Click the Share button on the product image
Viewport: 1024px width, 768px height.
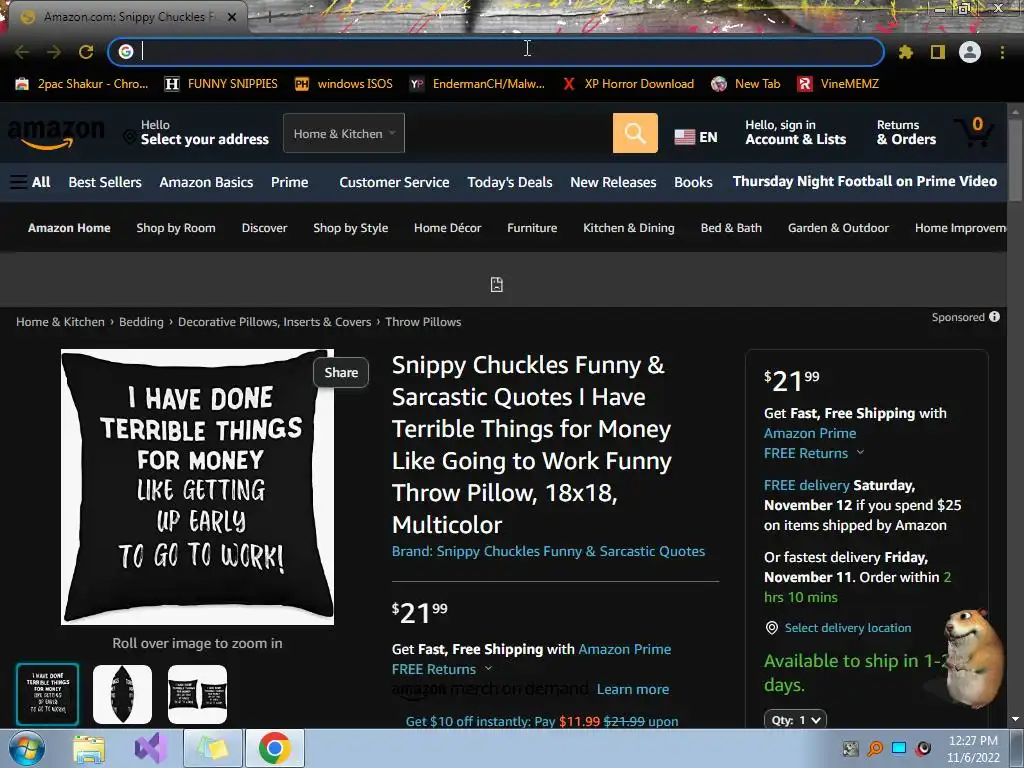(341, 372)
